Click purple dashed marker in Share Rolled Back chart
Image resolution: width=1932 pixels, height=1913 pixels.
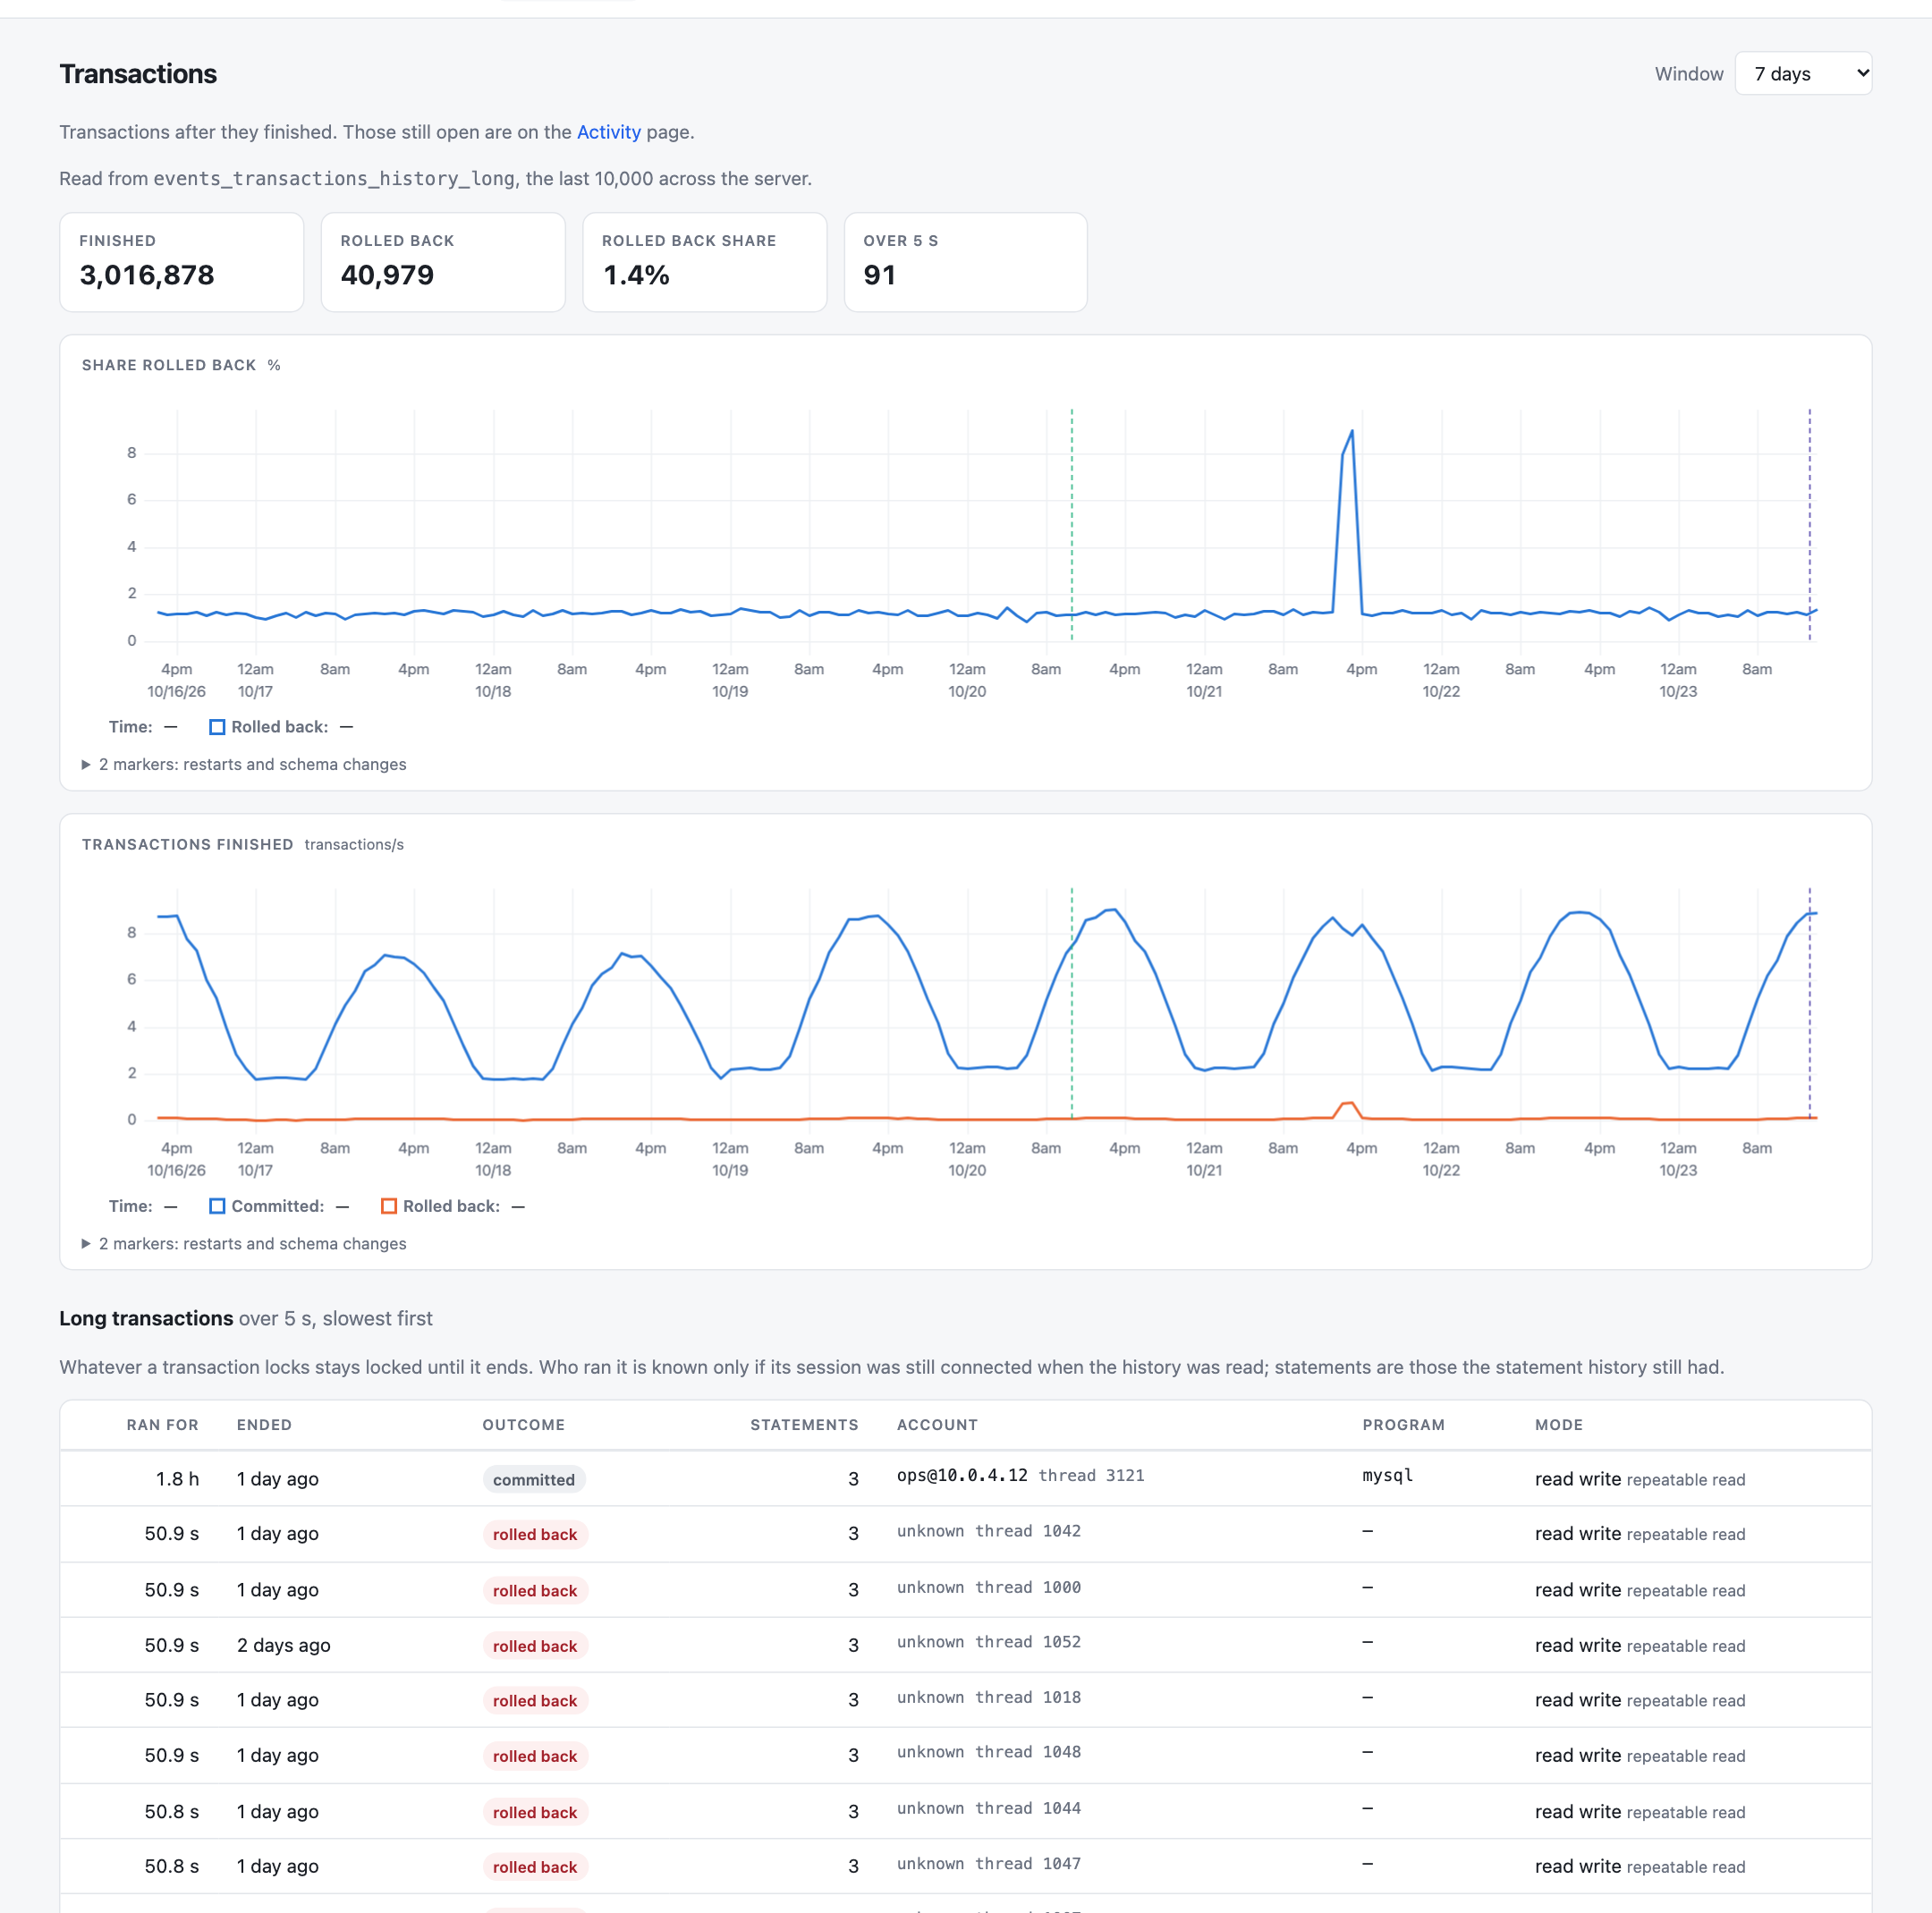[x=1809, y=525]
